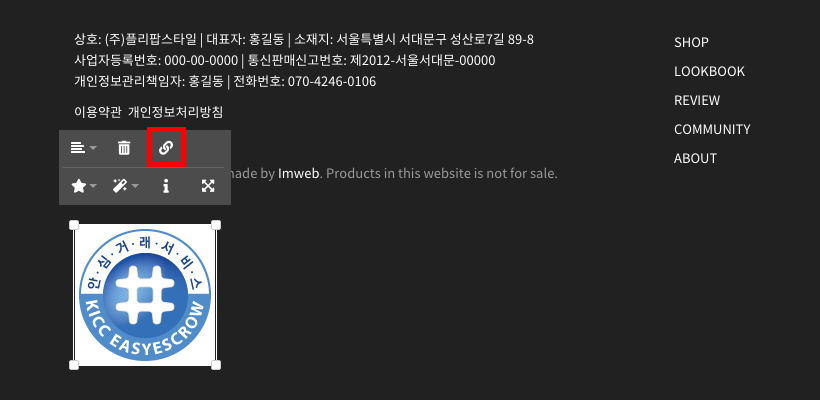Open the magic wand effects dropdown
820x400 pixels.
pos(126,186)
